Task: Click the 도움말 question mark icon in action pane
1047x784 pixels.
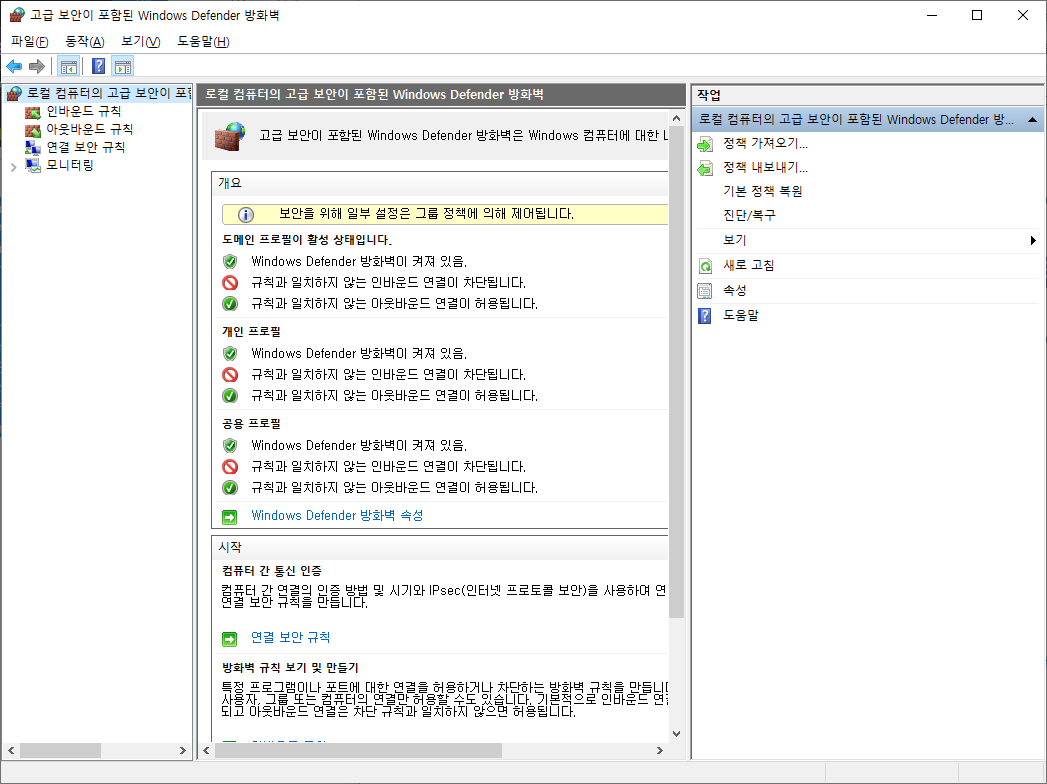Action: tap(705, 316)
